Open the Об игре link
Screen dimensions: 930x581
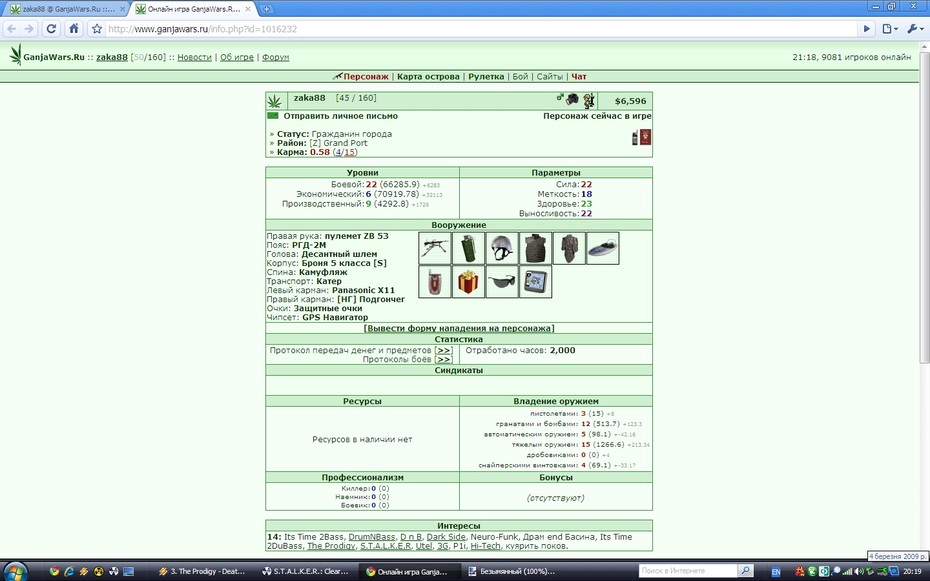[x=237, y=57]
